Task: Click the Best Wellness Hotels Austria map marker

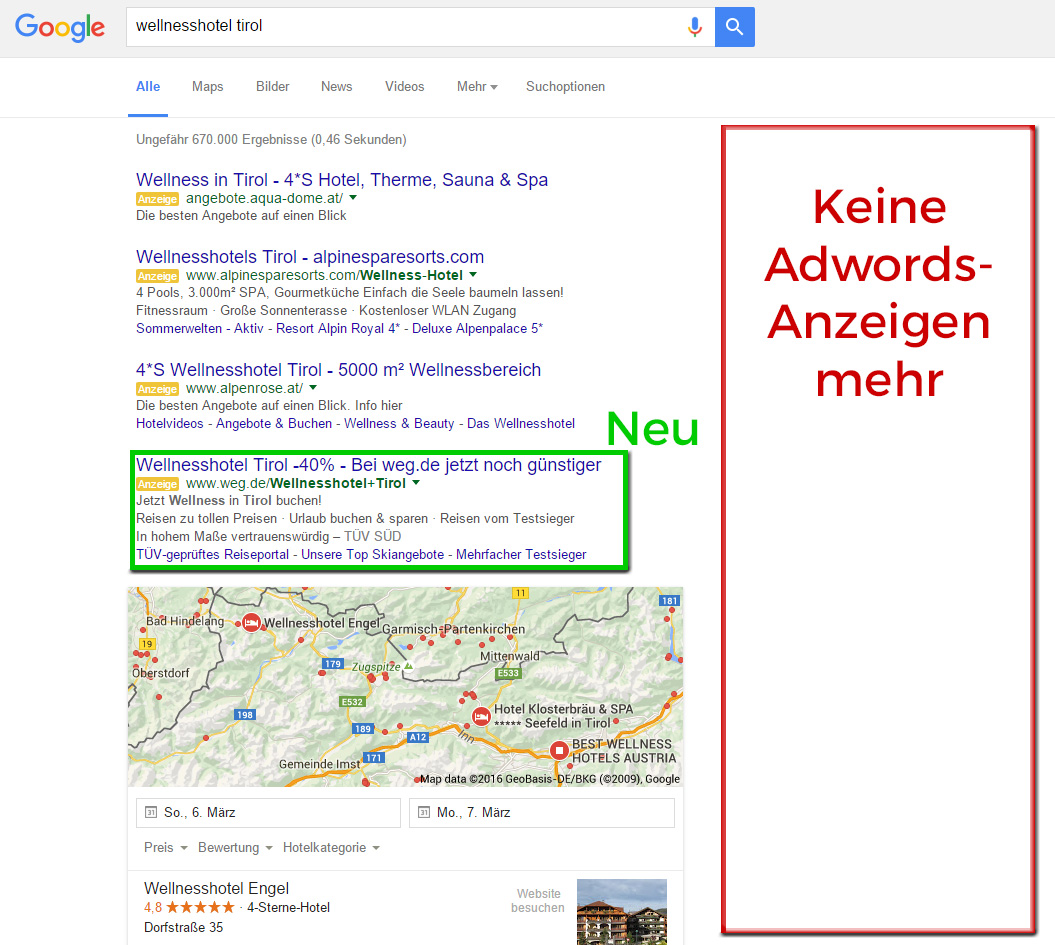Action: [x=559, y=750]
